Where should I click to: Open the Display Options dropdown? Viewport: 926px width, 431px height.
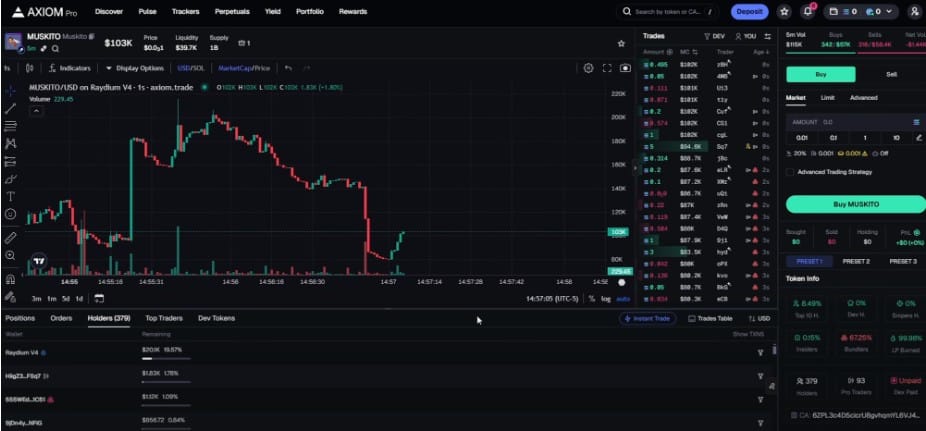coord(135,68)
